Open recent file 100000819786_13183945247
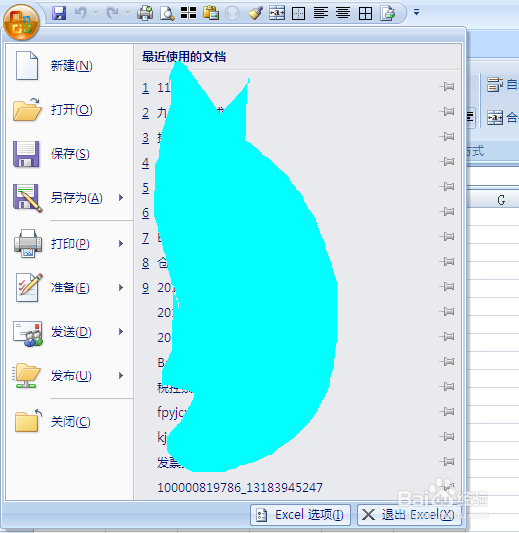This screenshot has width=519, height=533. [x=240, y=488]
